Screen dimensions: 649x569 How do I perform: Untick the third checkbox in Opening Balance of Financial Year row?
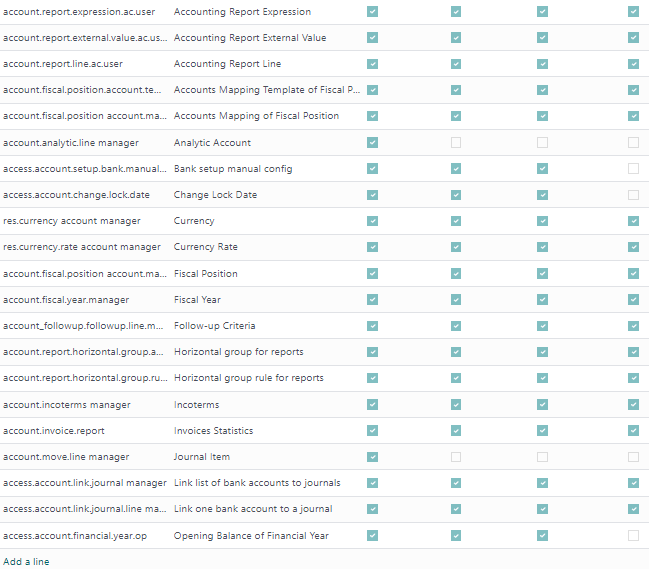[542, 535]
